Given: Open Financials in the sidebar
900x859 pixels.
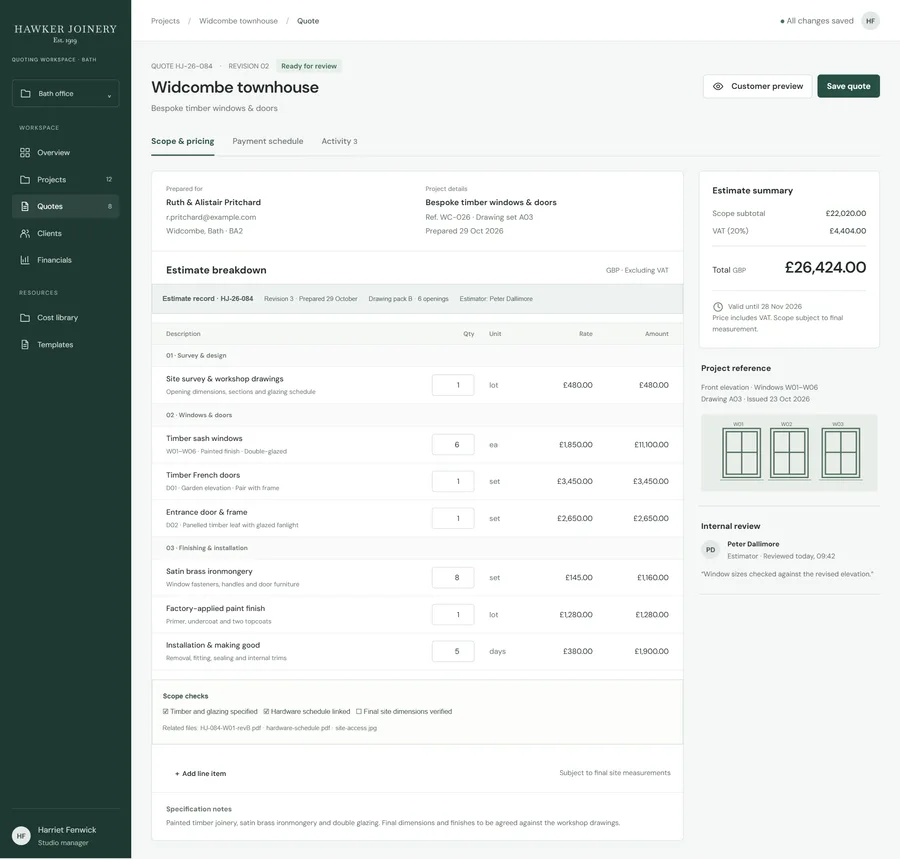Looking at the screenshot, I should [65, 260].
